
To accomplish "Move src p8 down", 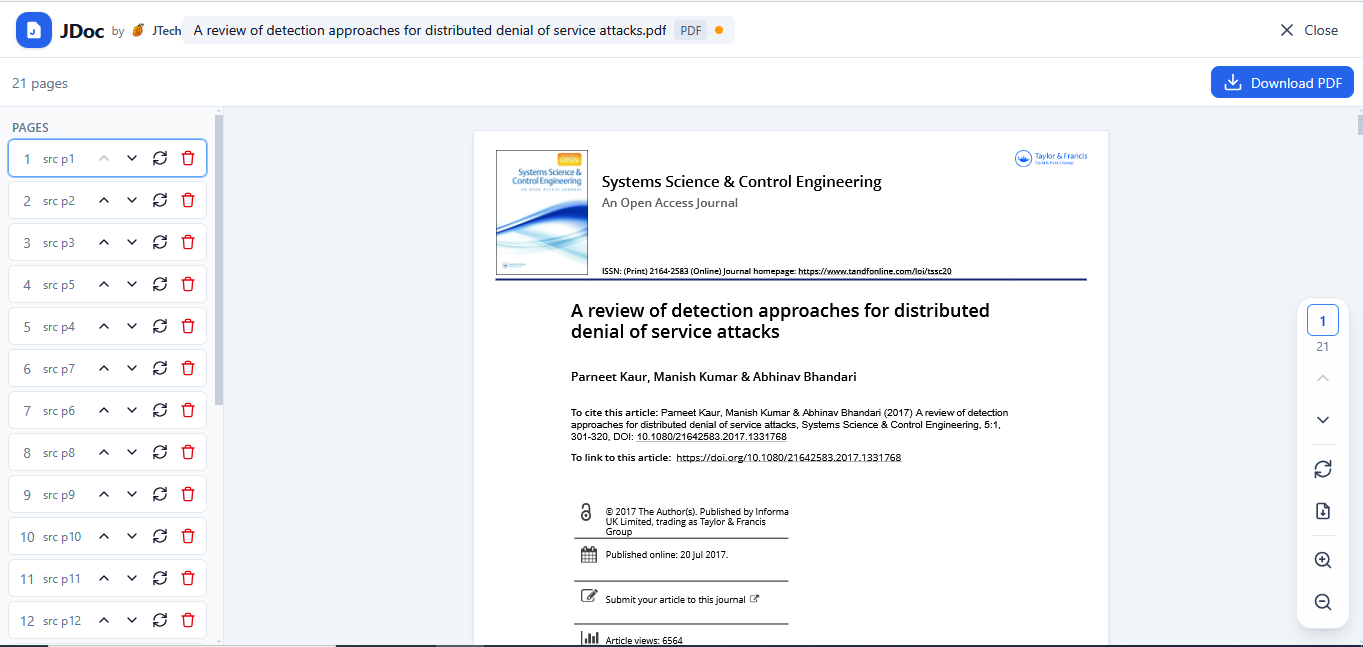I will click(x=132, y=452).
